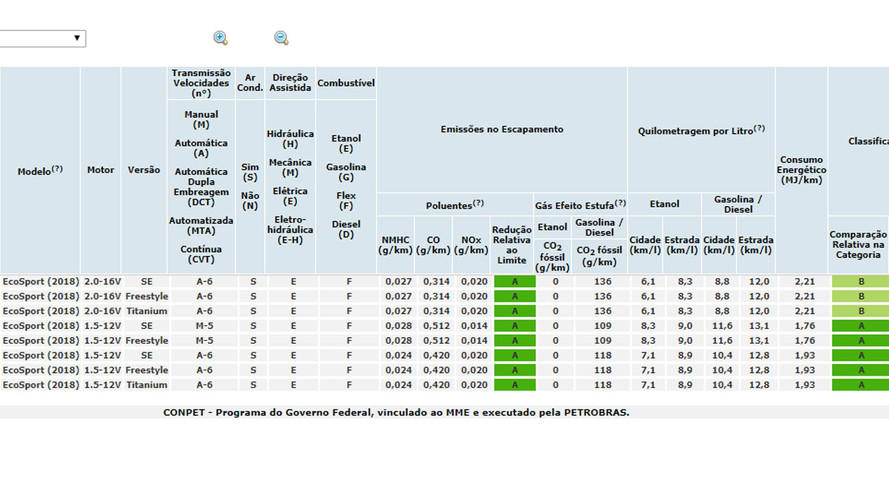The height and width of the screenshot is (500, 889).
Task: Click the zoom in magnifier icon
Action: 220,38
